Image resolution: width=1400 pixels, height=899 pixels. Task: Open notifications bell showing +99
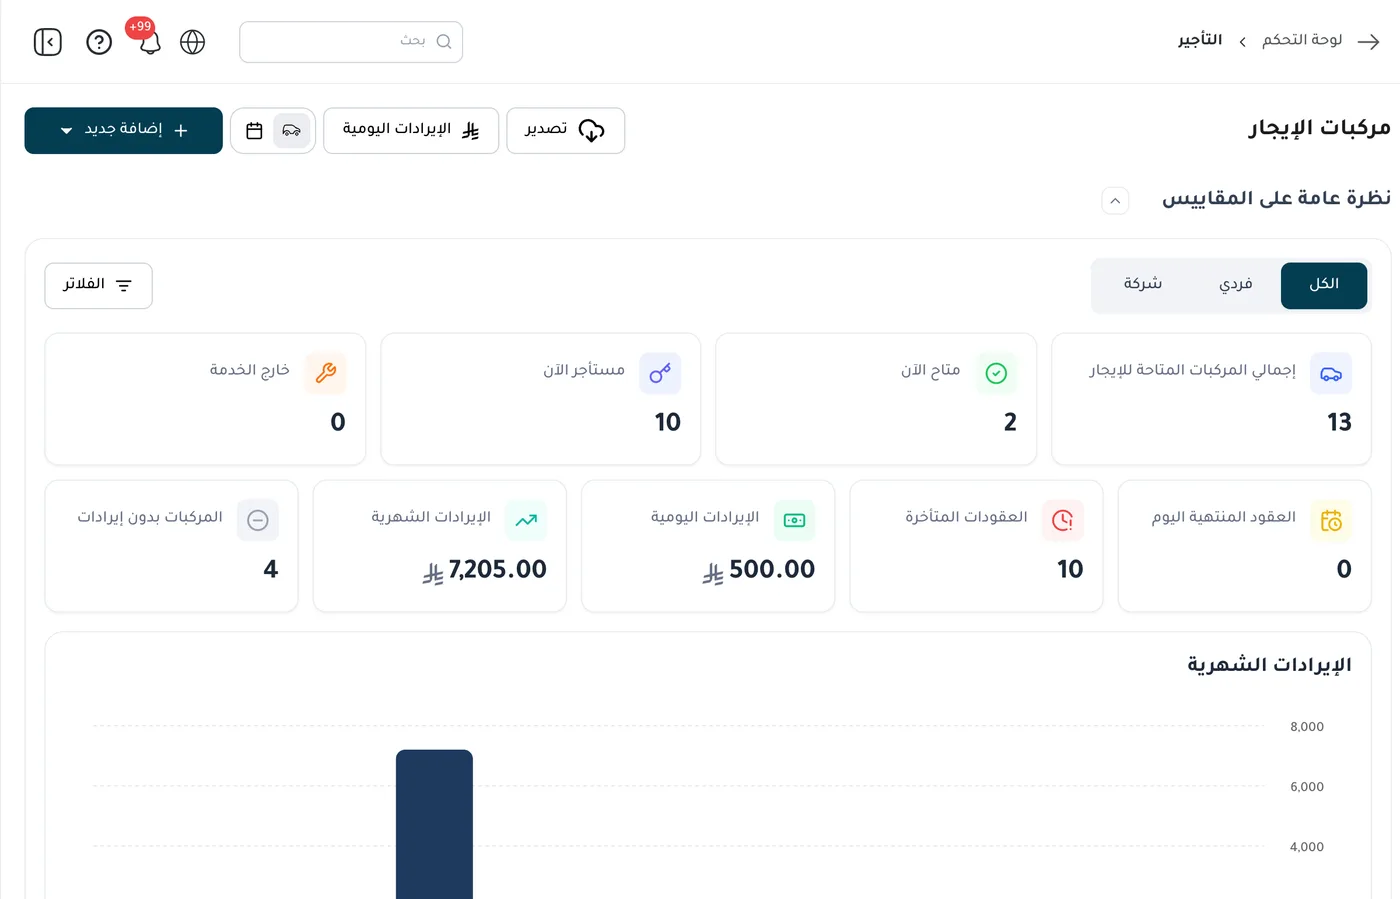[149, 41]
